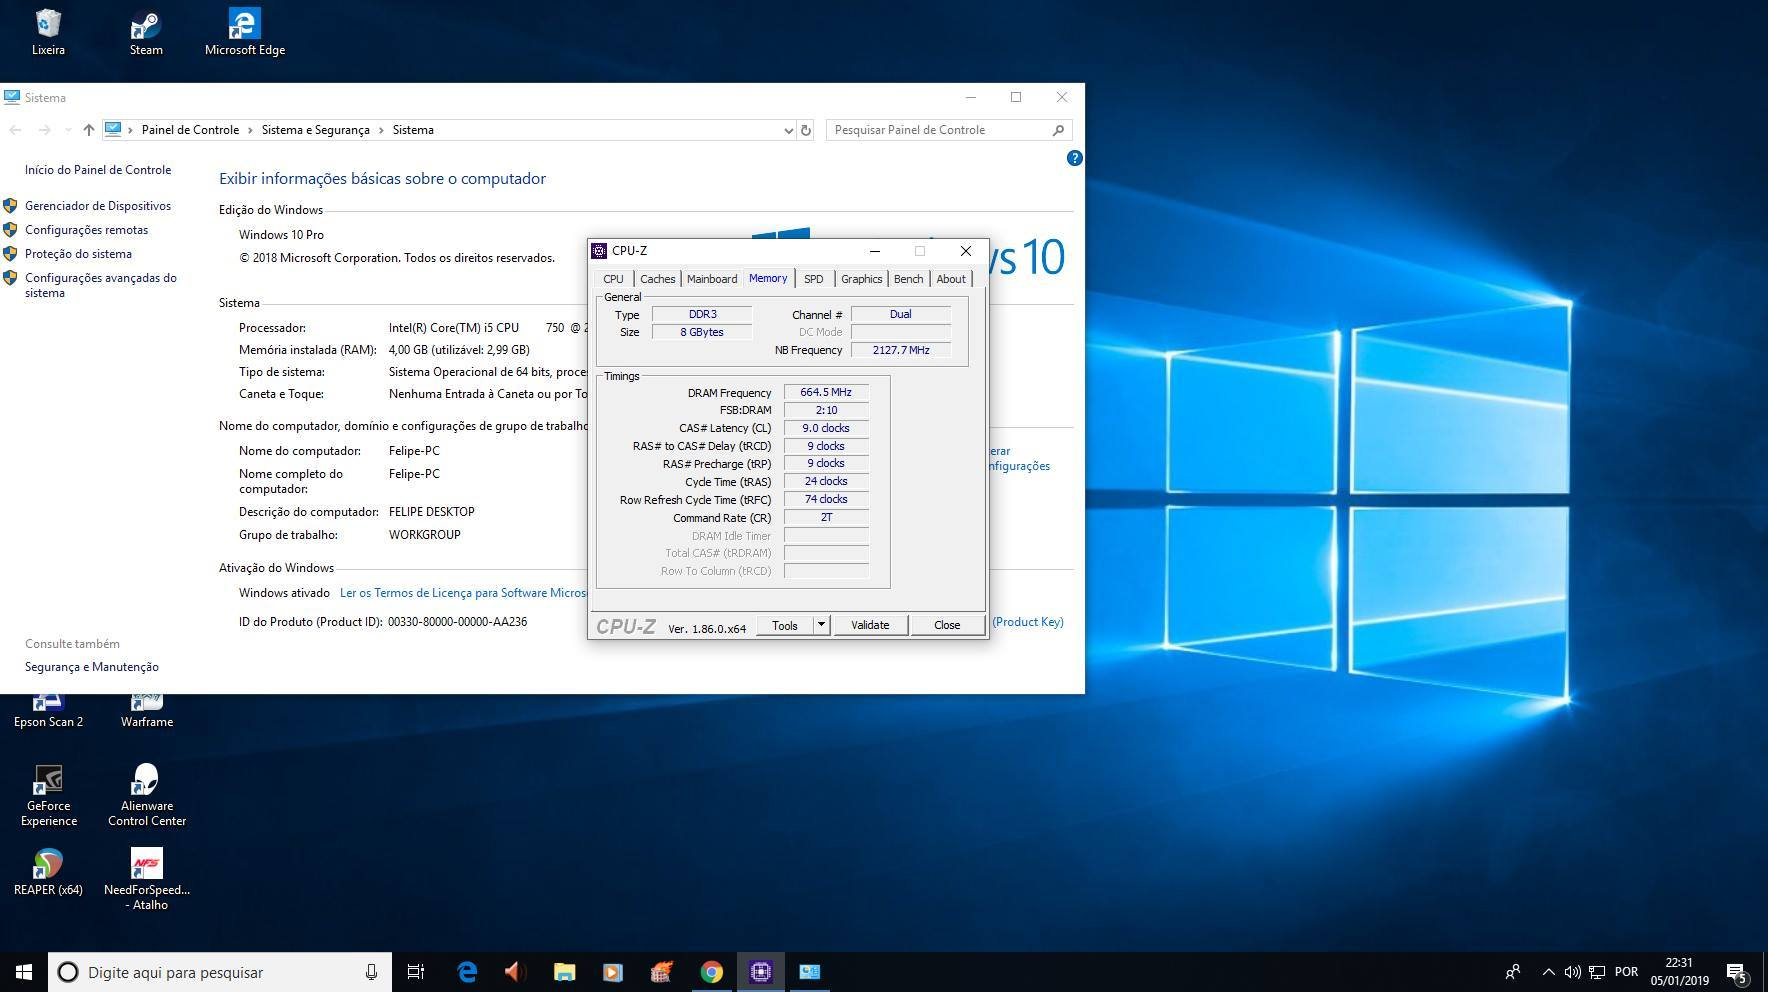This screenshot has width=1768, height=992.
Task: Open Configurações avançadas do sistema link
Action: [x=101, y=285]
